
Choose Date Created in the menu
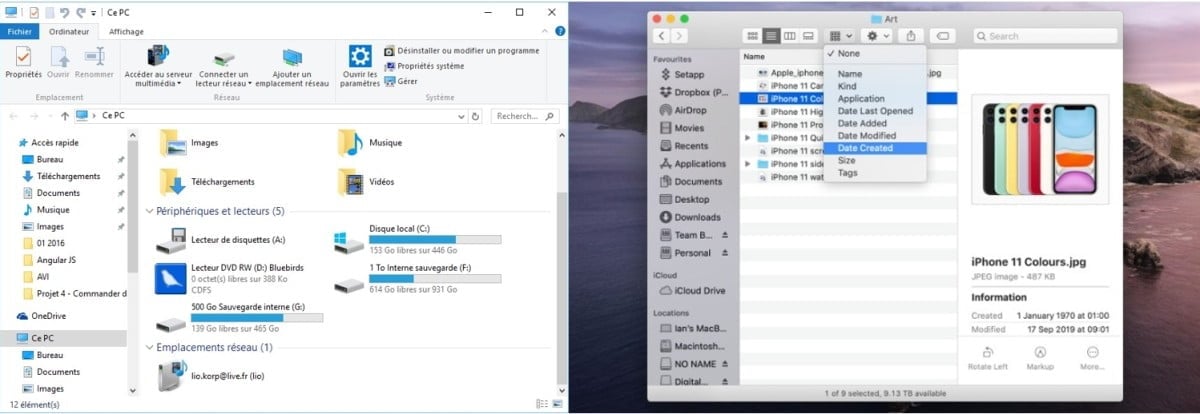point(875,148)
